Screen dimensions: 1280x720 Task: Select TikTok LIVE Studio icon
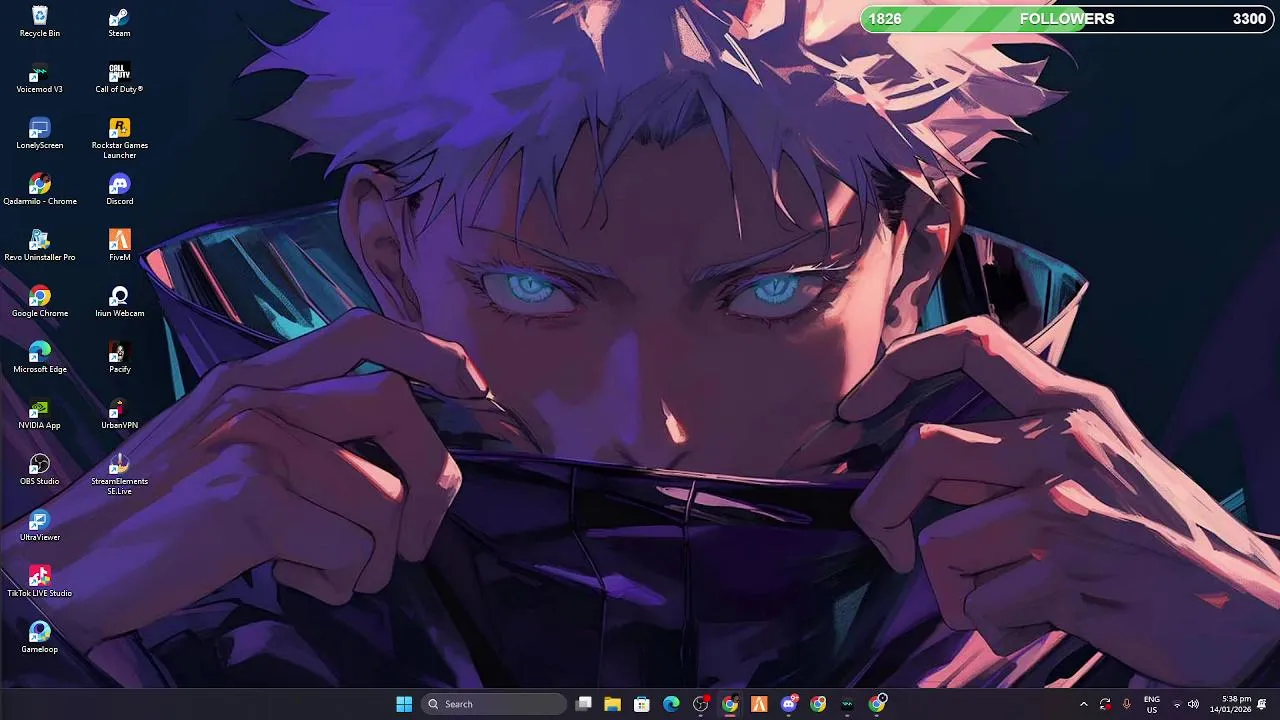point(40,582)
